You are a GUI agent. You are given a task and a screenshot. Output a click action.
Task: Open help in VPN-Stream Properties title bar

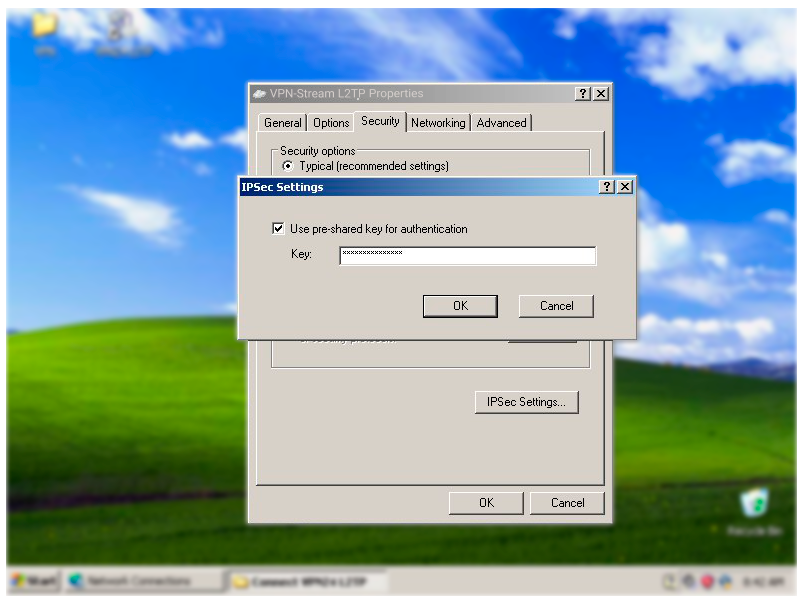click(583, 94)
